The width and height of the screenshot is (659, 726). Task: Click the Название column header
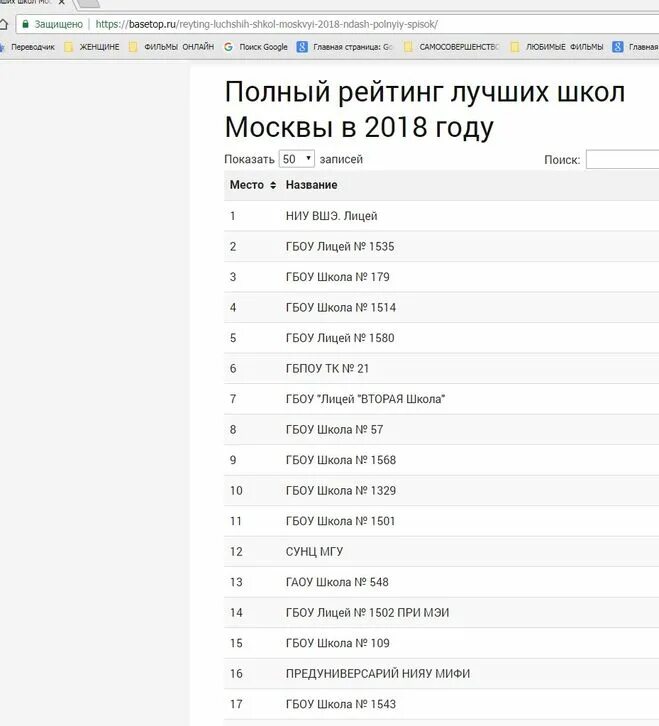pos(311,185)
